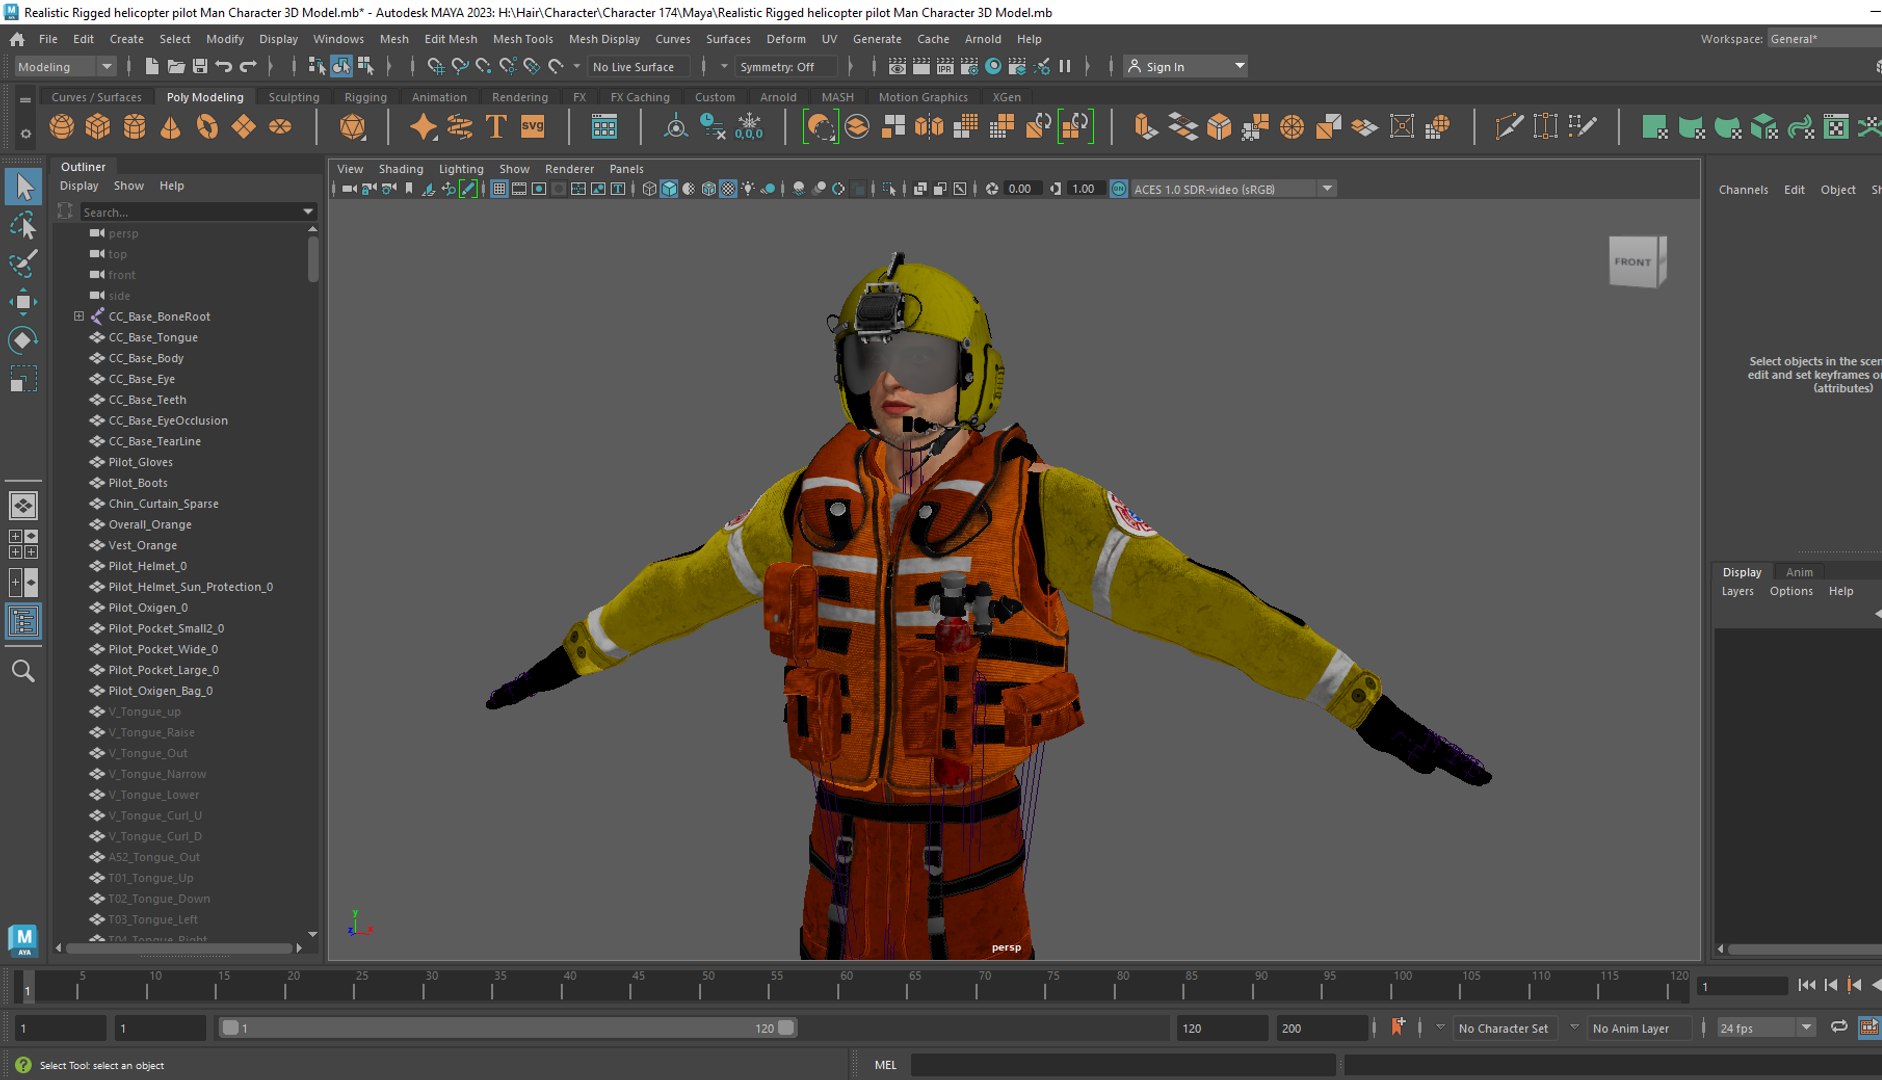
Task: Expand the CC_Base_BoneRoot node
Action: point(79,316)
